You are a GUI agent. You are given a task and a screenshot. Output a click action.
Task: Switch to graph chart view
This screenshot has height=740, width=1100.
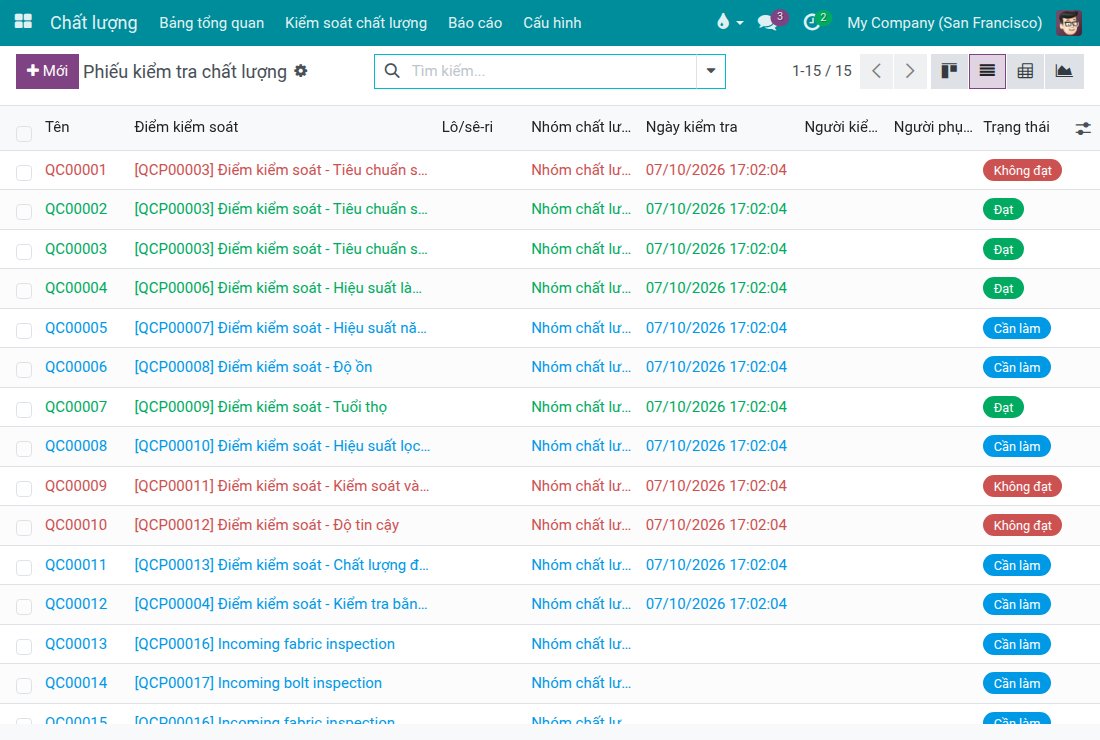1064,71
